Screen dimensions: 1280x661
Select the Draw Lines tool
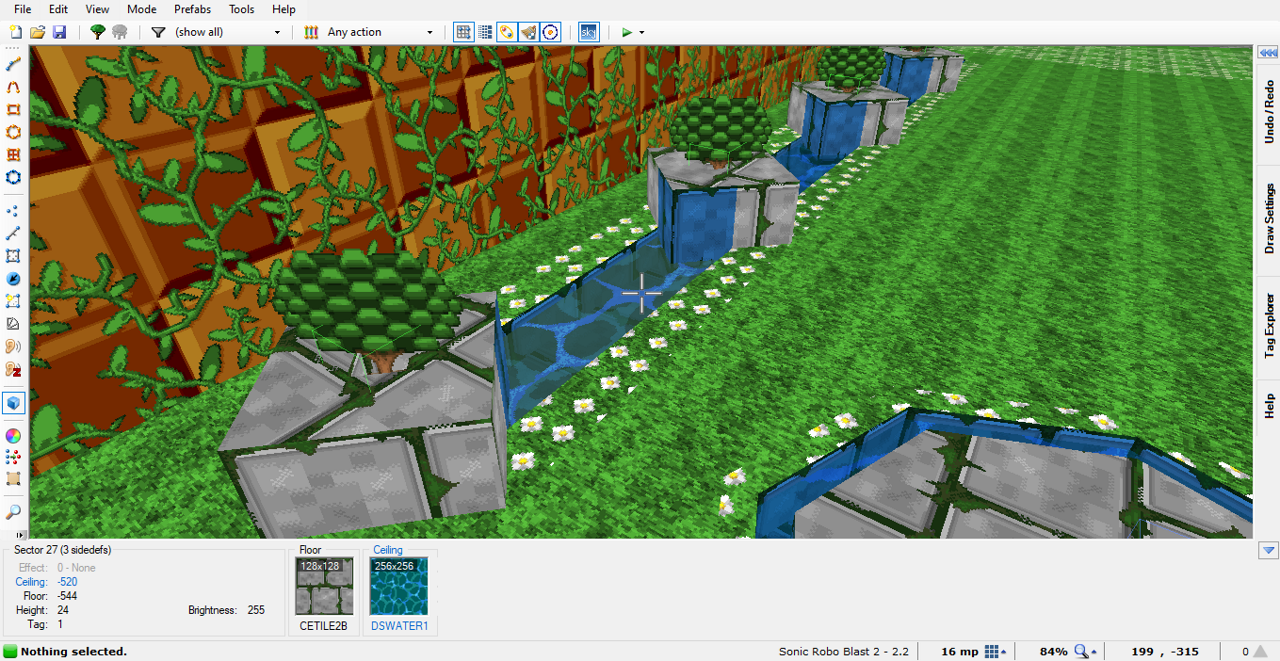pyautogui.click(x=13, y=64)
